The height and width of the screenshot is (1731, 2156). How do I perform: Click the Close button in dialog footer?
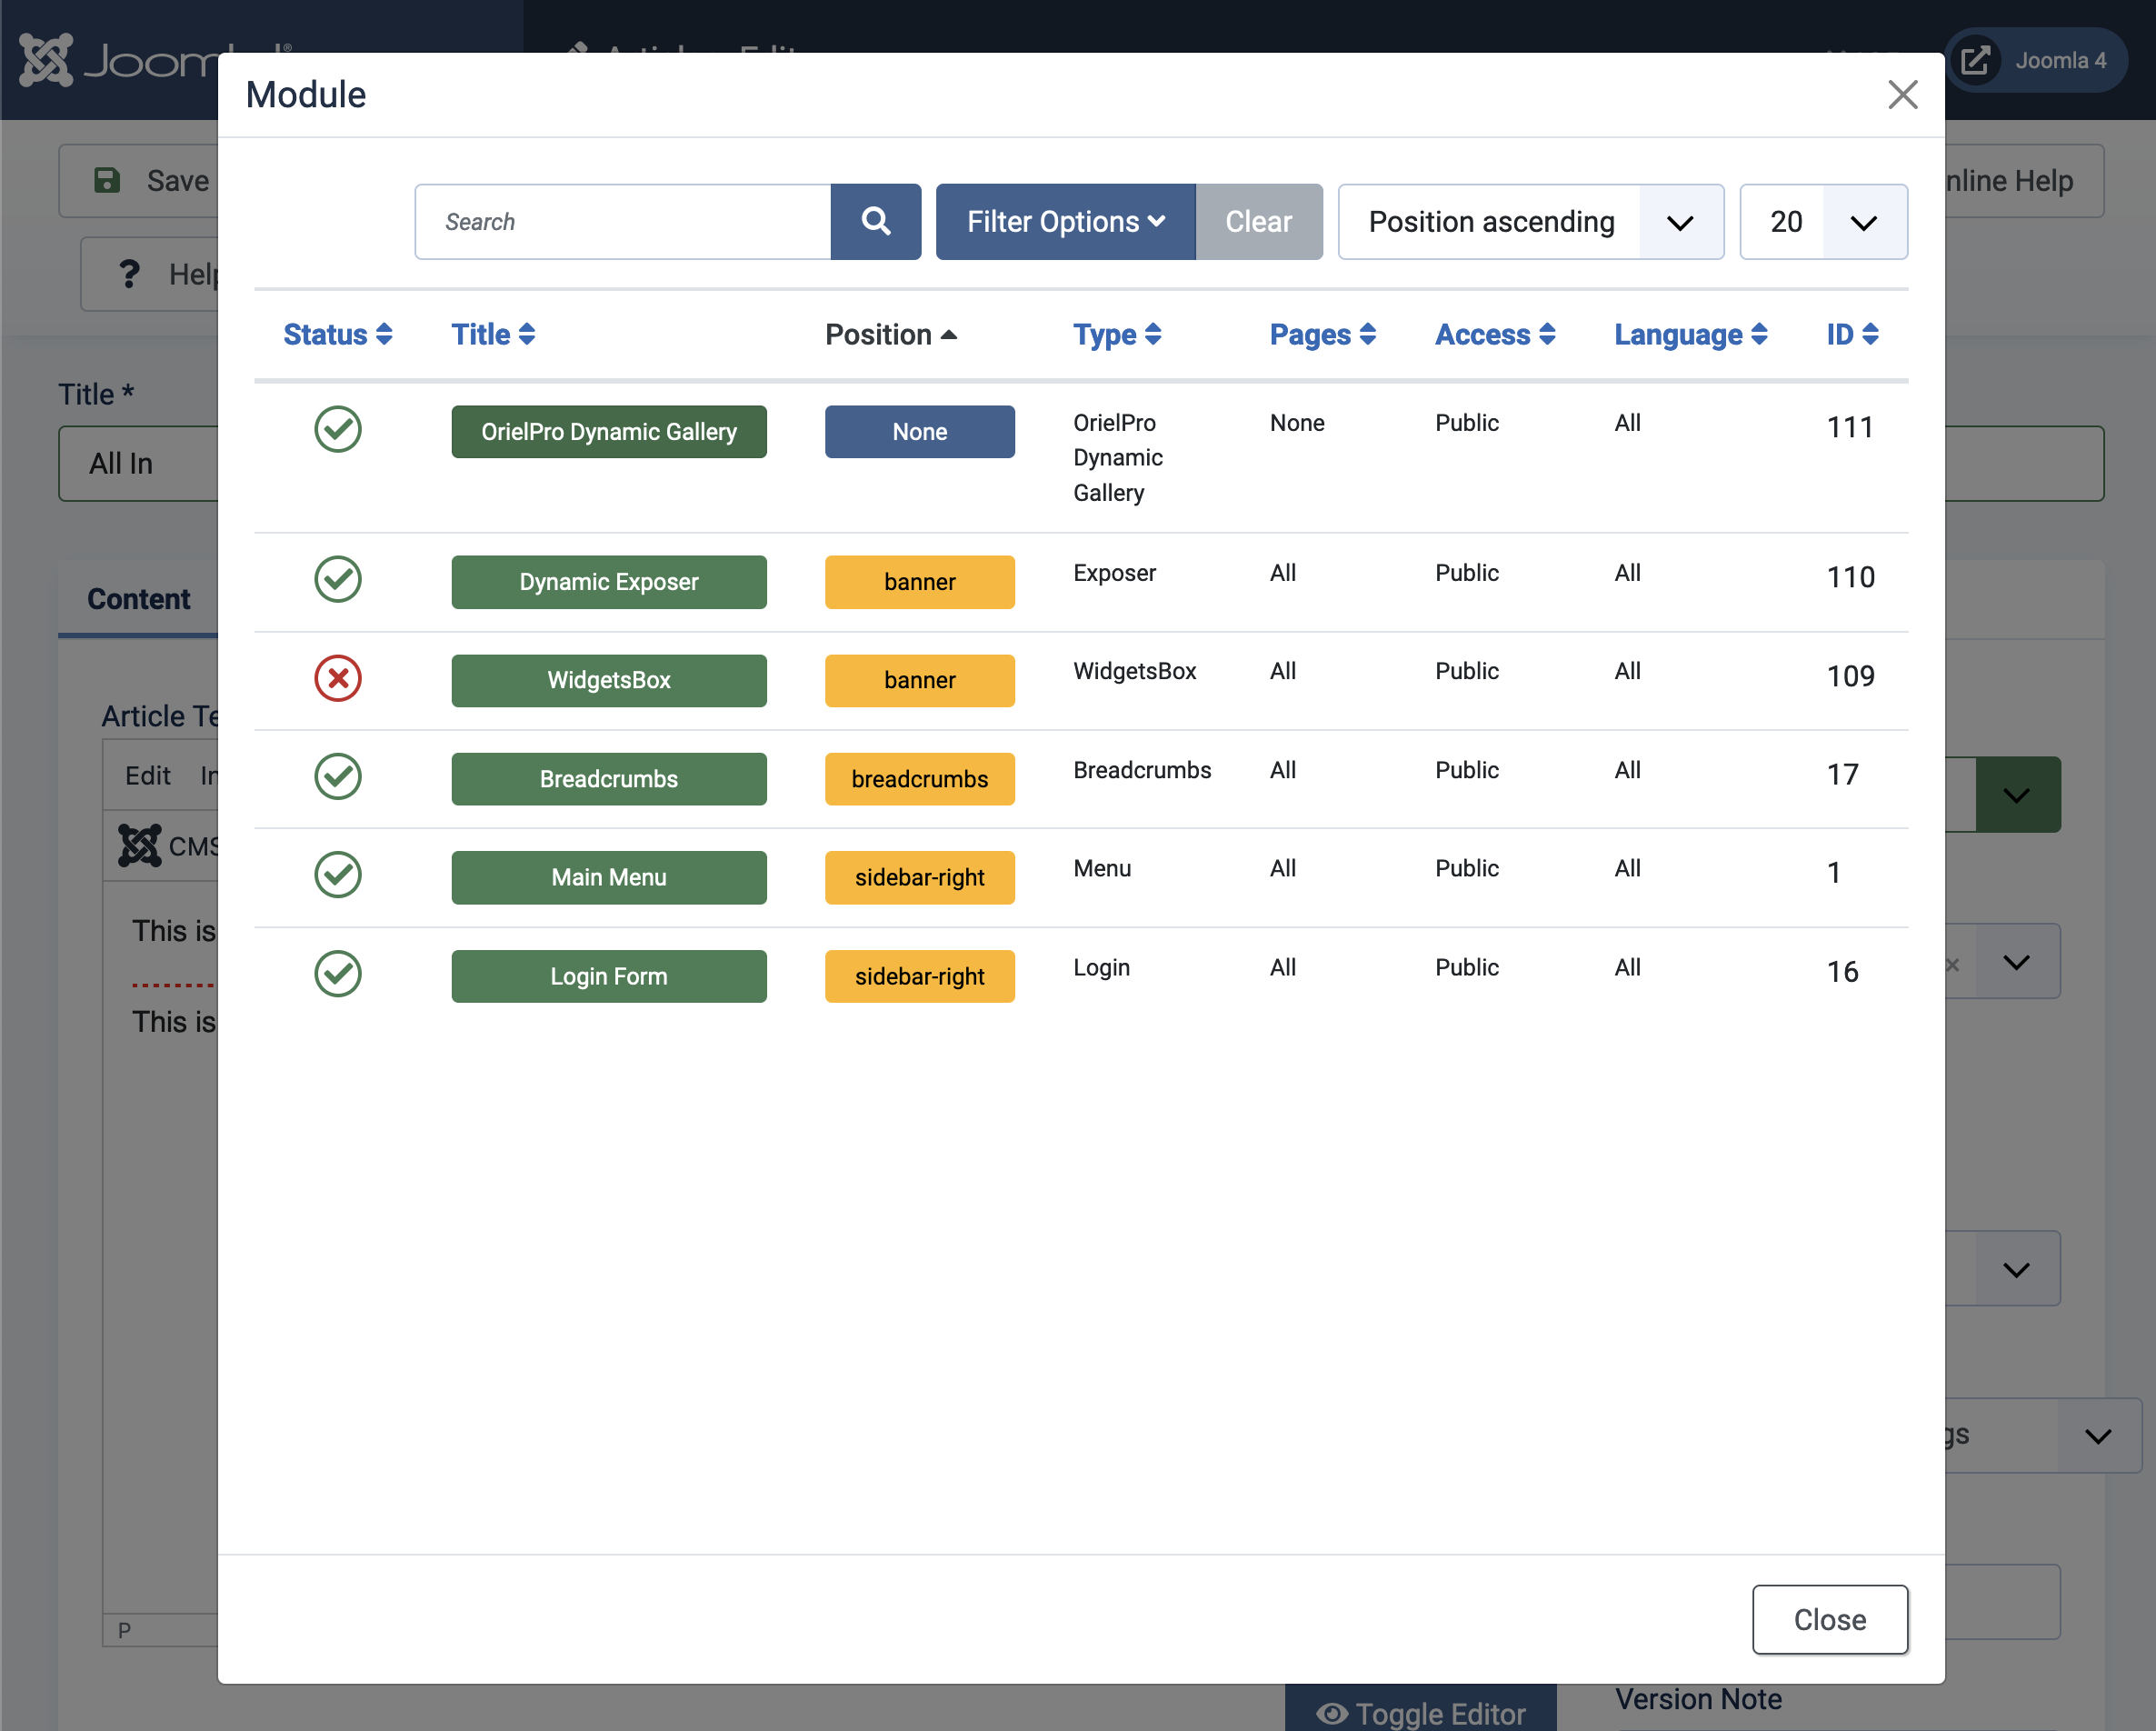coord(1829,1619)
